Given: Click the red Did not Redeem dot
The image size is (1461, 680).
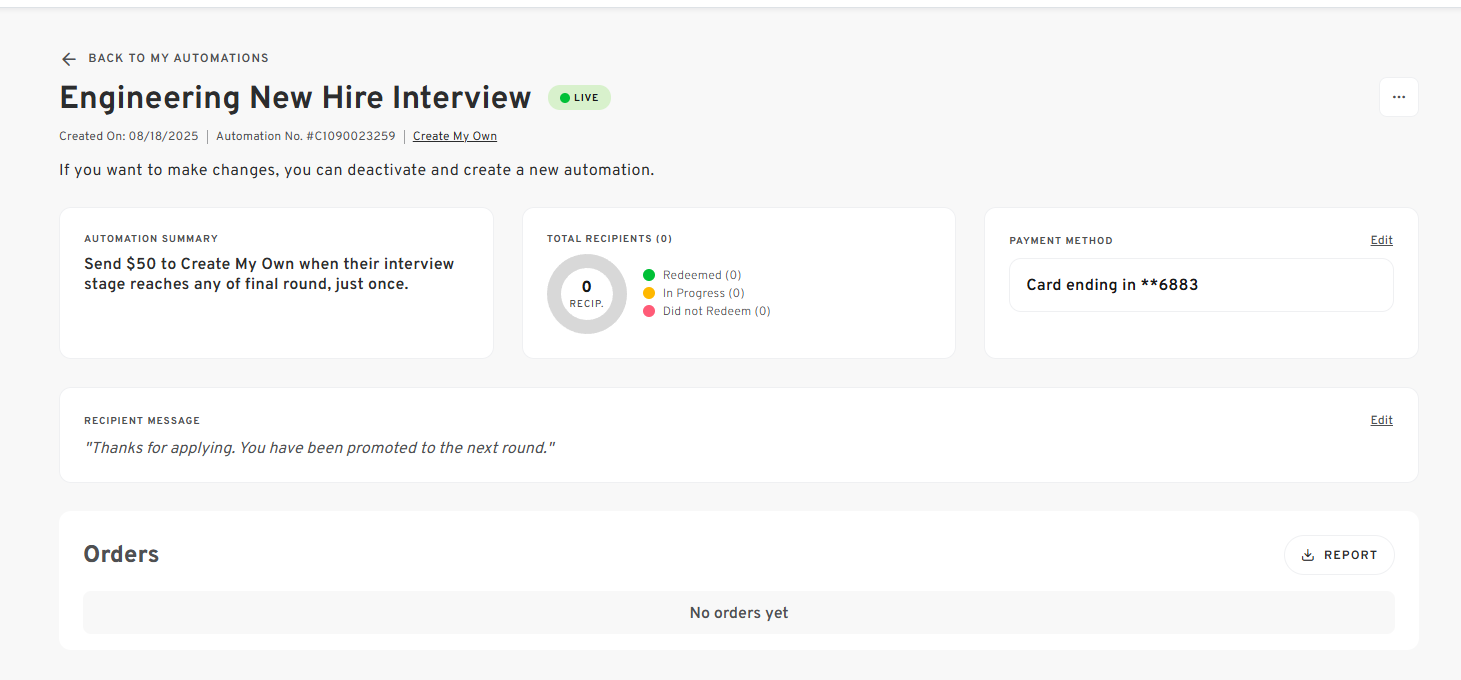Looking at the screenshot, I should click(x=649, y=311).
